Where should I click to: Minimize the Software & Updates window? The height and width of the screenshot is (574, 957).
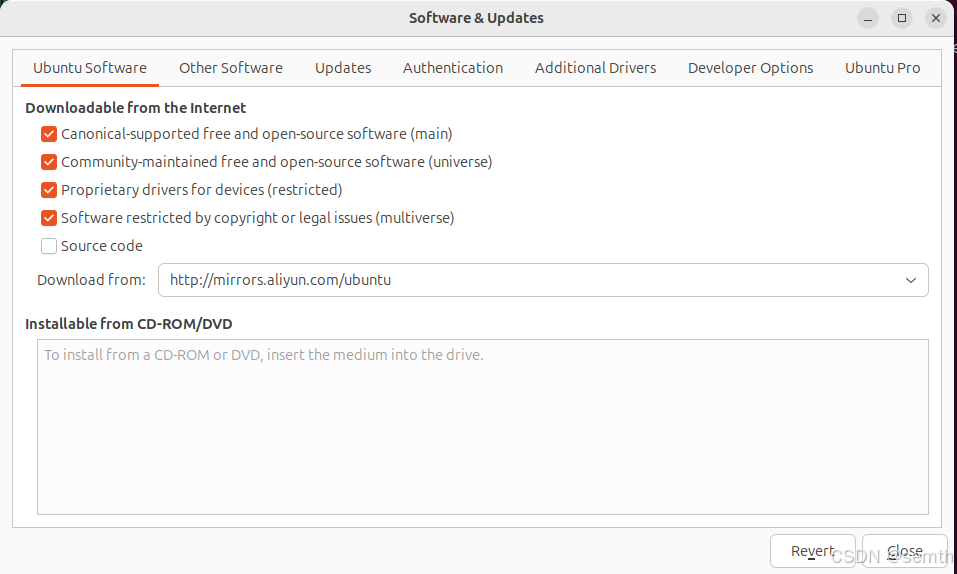(868, 18)
